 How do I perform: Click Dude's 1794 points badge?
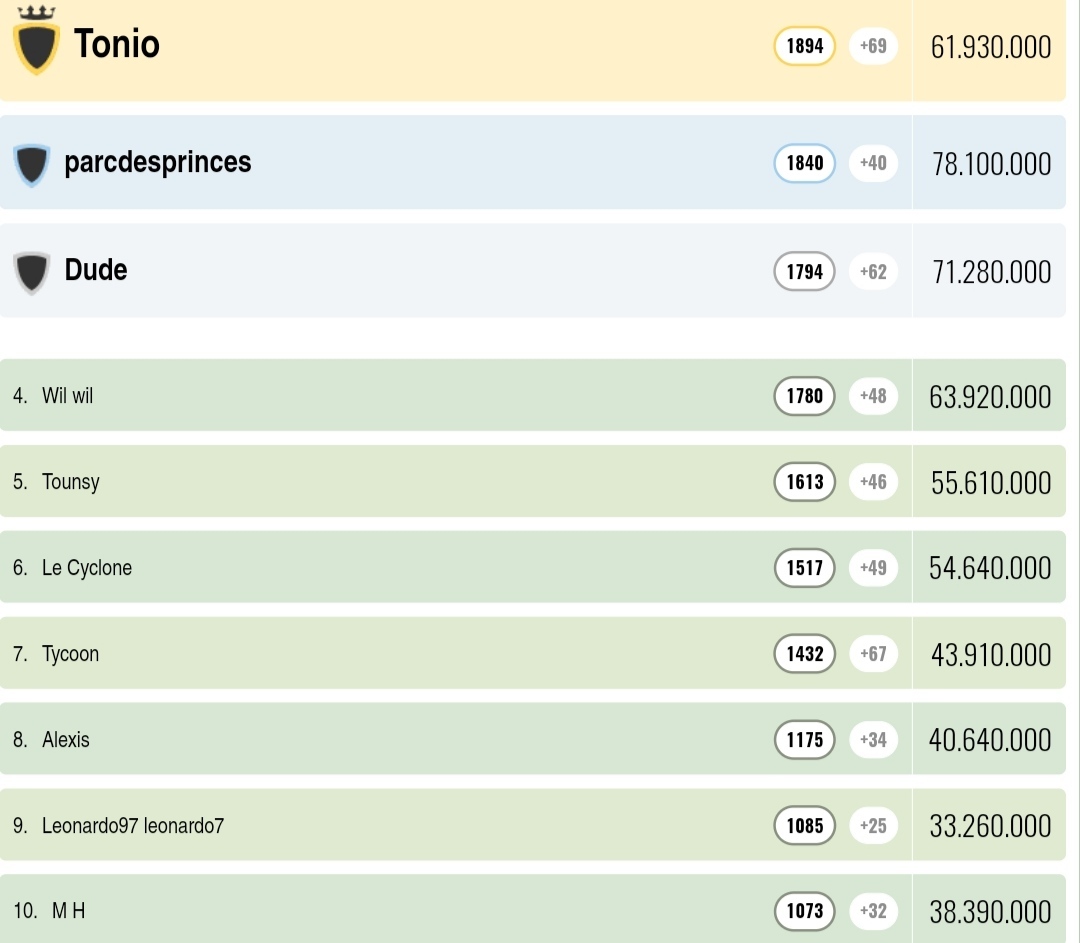click(x=804, y=271)
